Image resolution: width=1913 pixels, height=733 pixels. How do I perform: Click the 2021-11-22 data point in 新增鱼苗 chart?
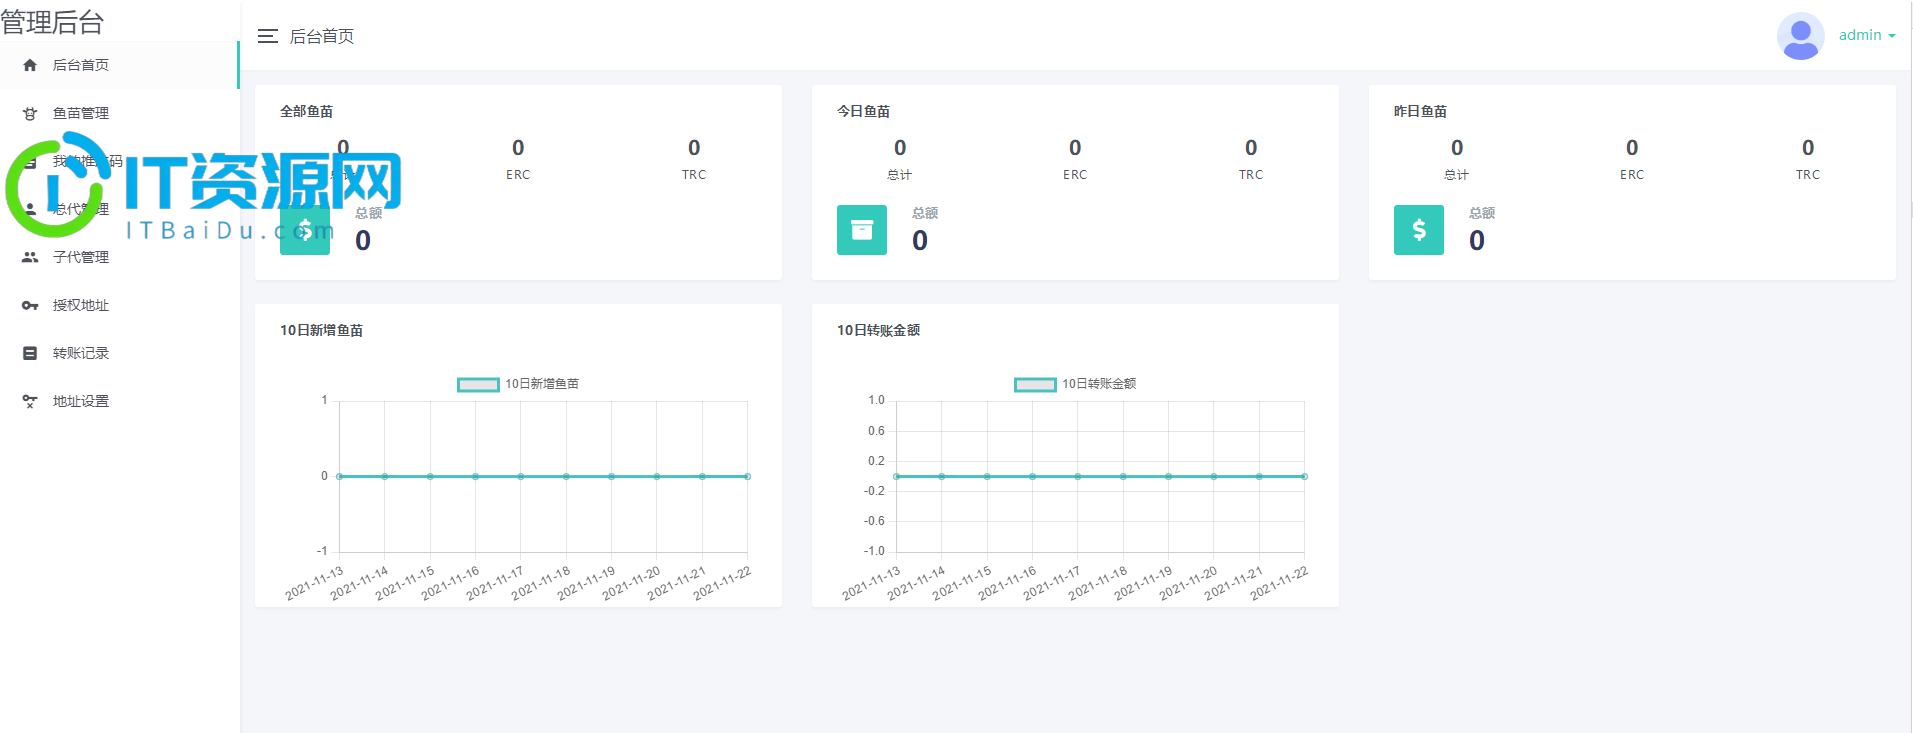[747, 476]
